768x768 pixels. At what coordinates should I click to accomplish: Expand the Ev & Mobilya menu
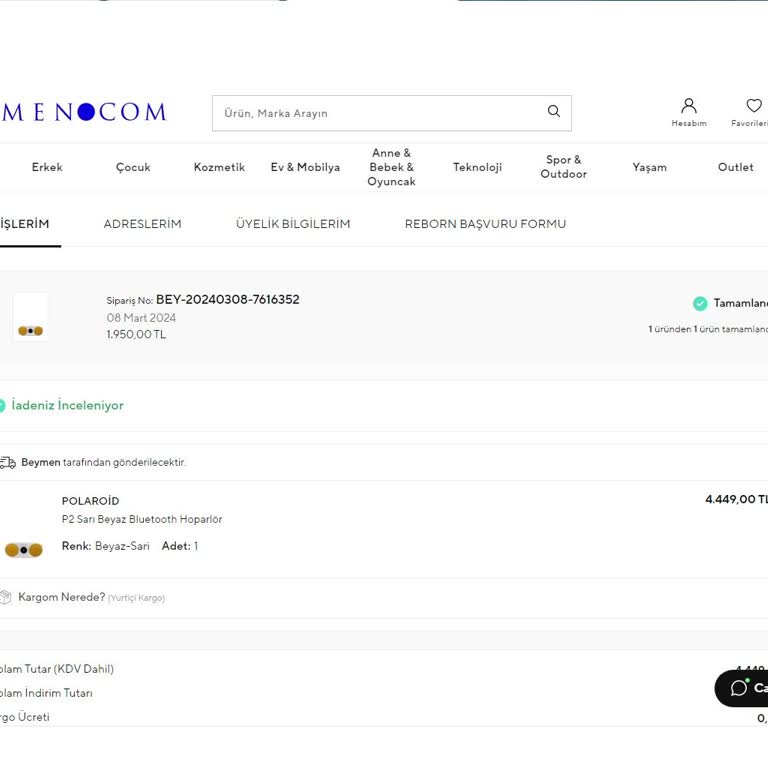(x=305, y=167)
